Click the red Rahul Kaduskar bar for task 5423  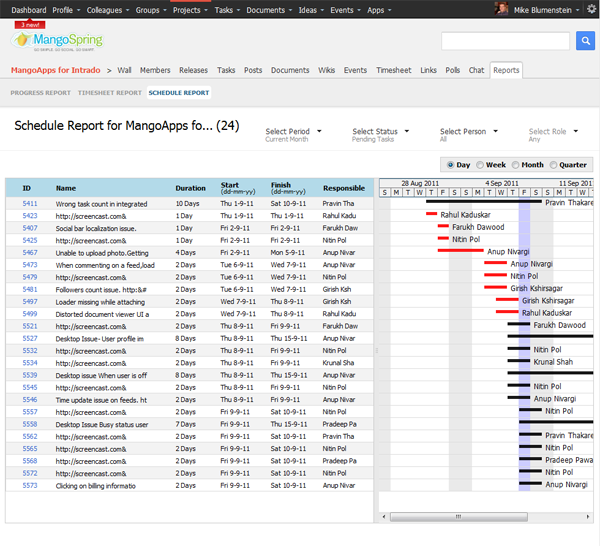click(431, 214)
